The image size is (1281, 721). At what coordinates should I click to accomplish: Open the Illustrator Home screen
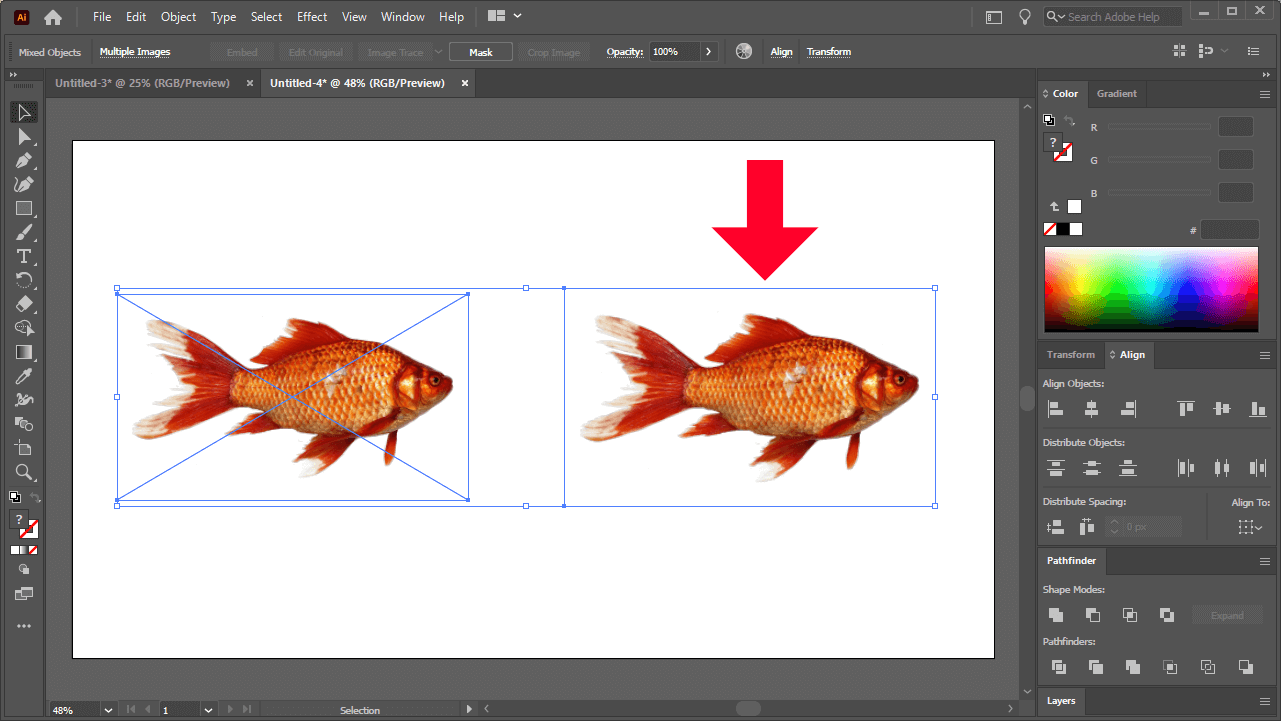coord(52,17)
